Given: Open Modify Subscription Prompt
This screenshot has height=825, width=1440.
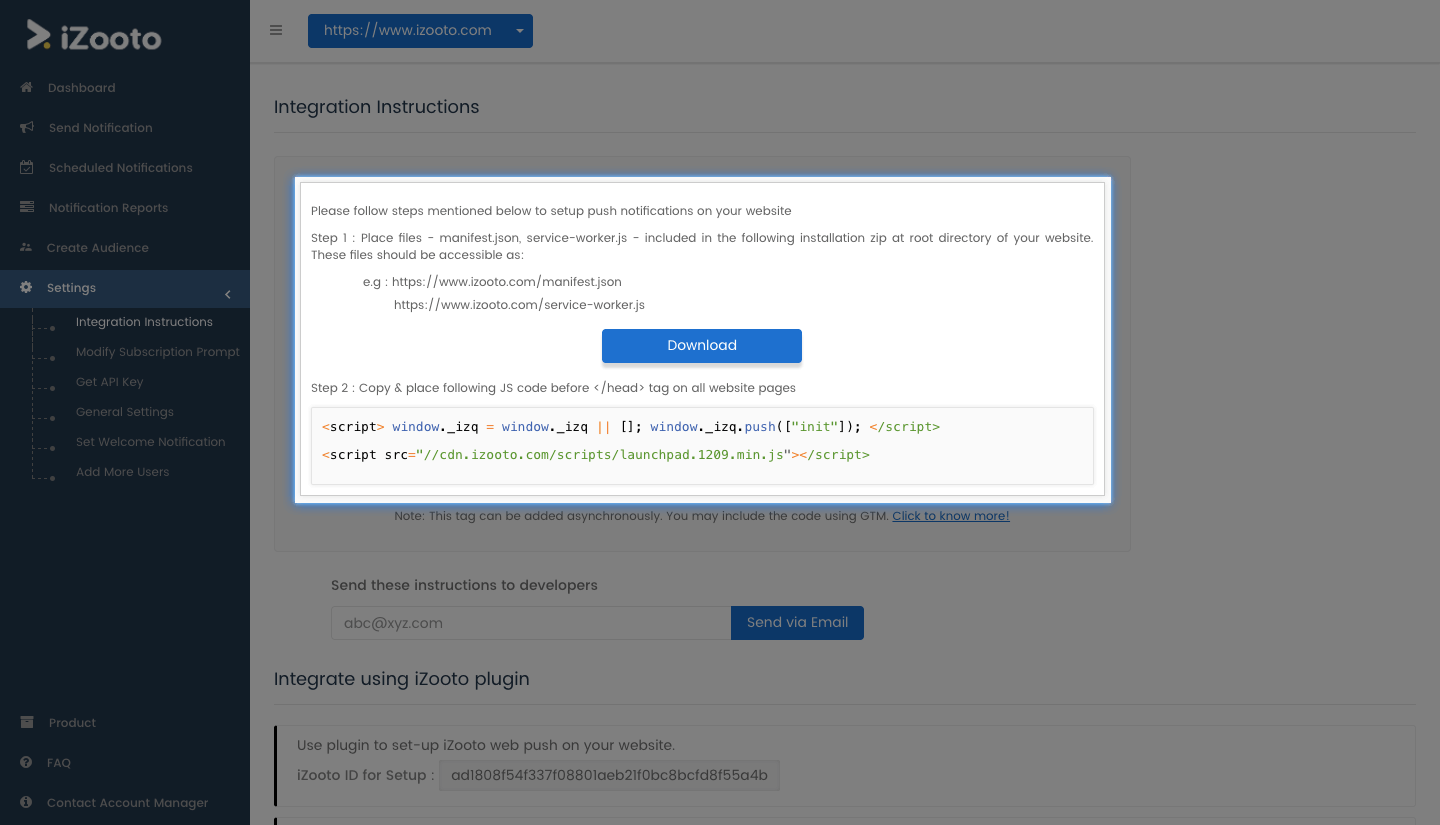Looking at the screenshot, I should point(158,352).
